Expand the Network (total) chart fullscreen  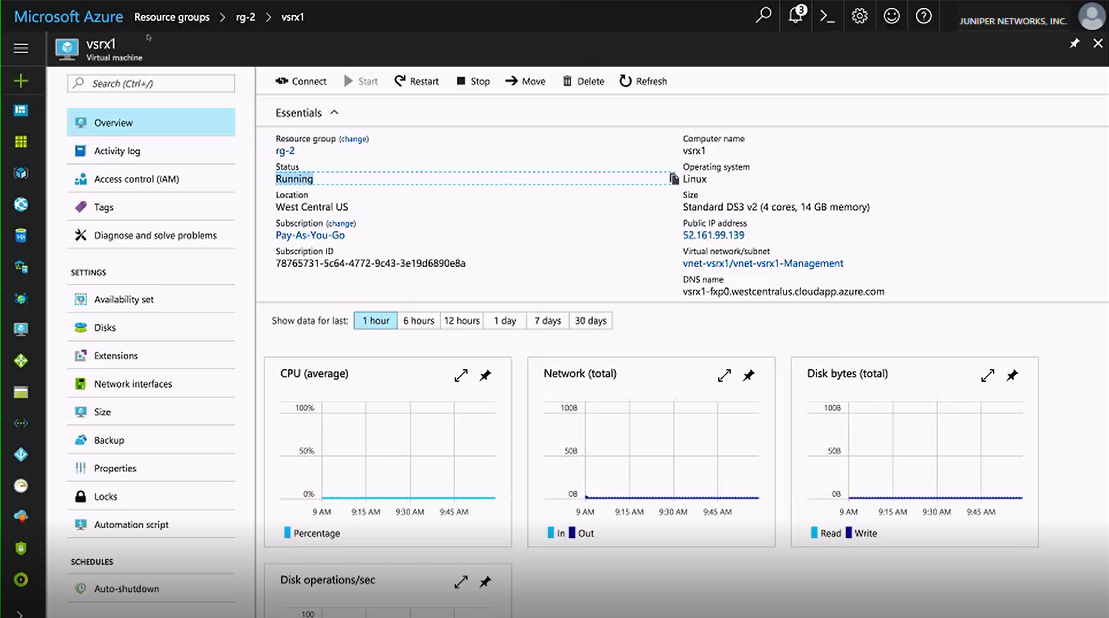pos(724,375)
